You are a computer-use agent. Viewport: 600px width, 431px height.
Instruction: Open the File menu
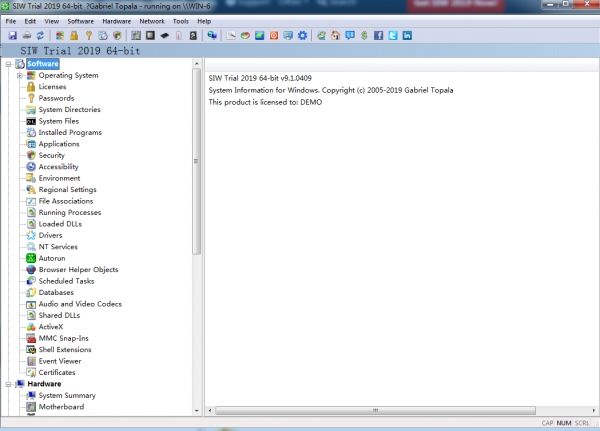point(11,21)
